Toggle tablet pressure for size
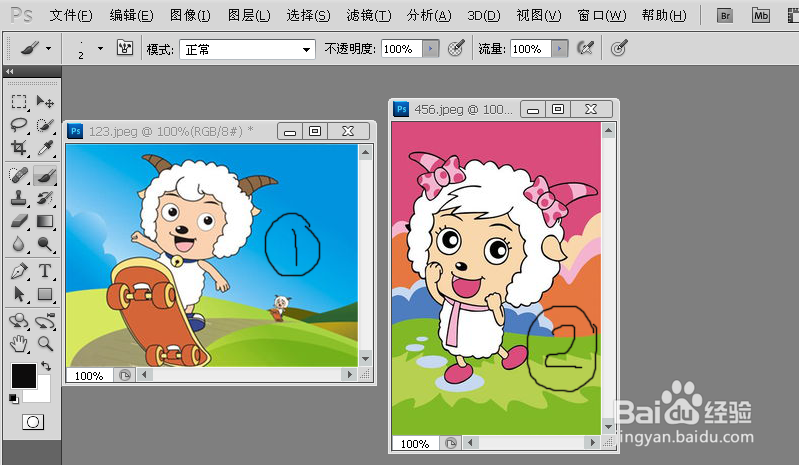This screenshot has height=465, width=799. pyautogui.click(x=618, y=49)
